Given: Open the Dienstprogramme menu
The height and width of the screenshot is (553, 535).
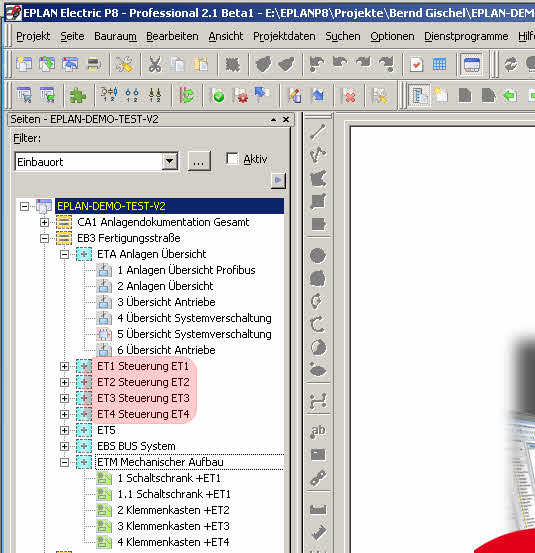Looking at the screenshot, I should pos(466,36).
